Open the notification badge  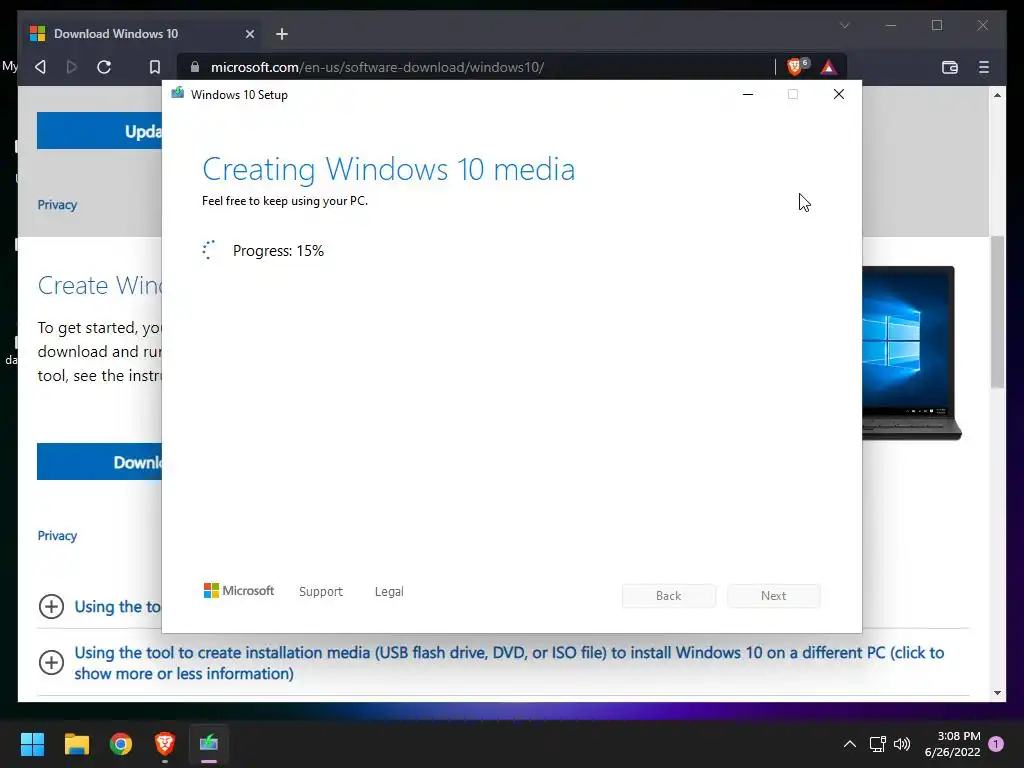click(x=996, y=744)
